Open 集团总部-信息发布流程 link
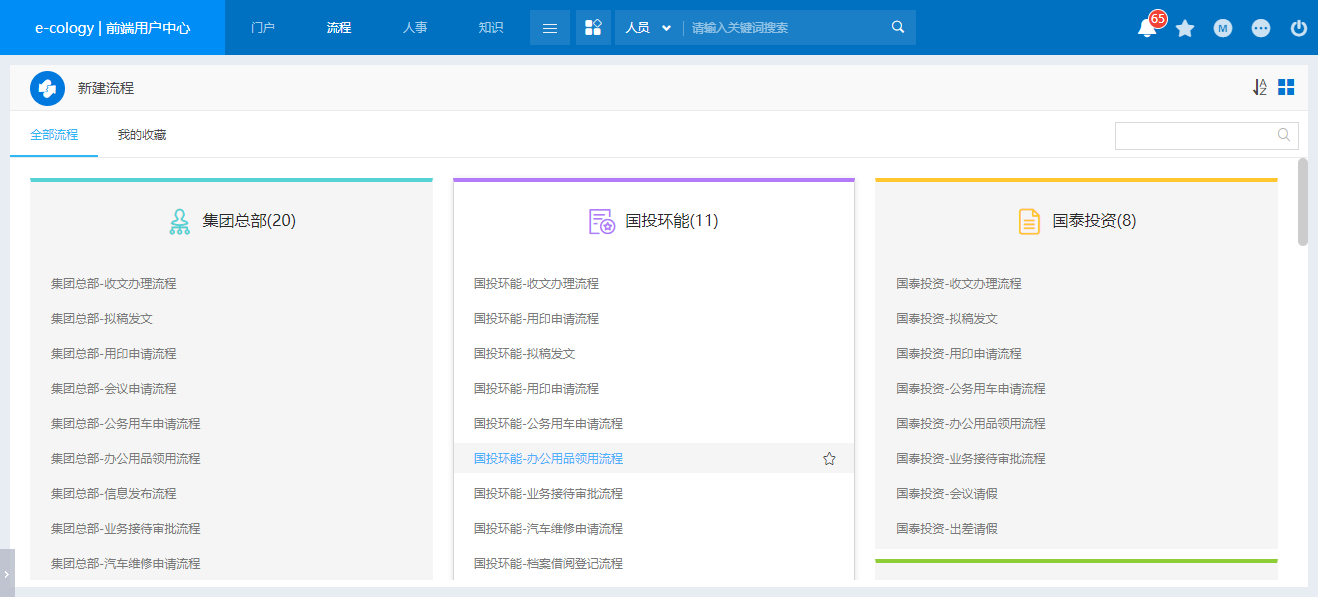 pos(113,494)
